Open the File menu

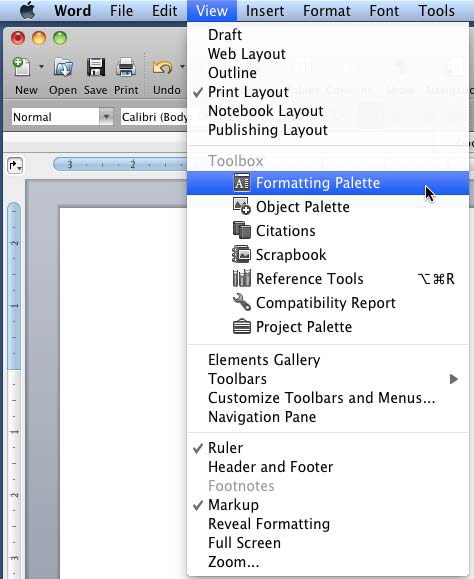[121, 10]
